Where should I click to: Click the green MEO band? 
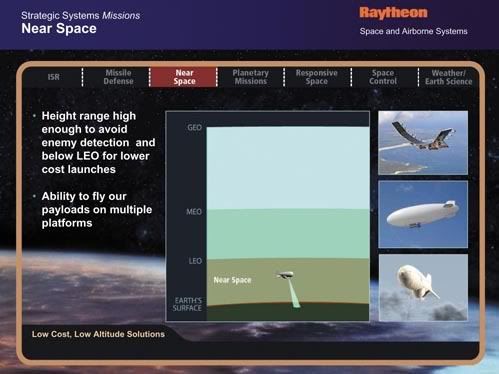[x=288, y=234]
